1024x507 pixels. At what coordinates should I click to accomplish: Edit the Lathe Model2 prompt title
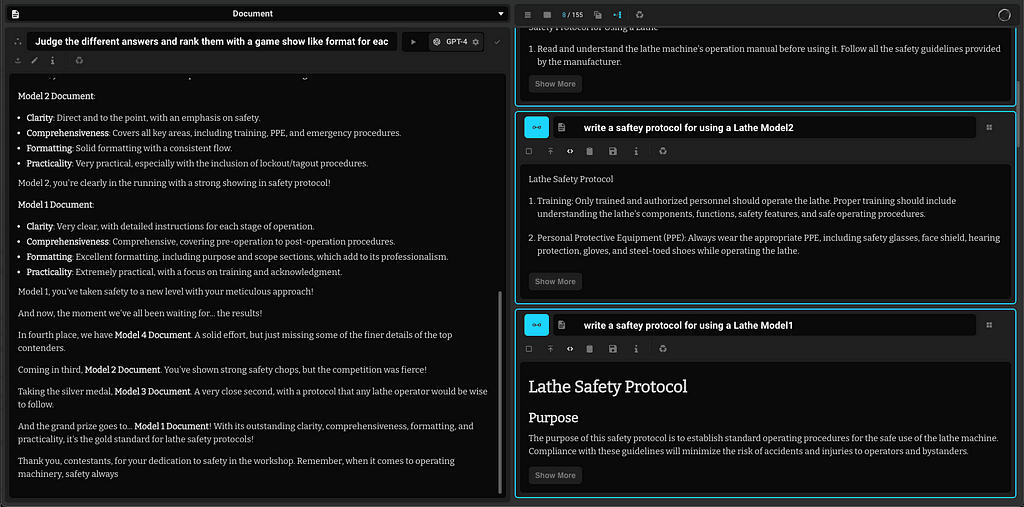point(764,127)
